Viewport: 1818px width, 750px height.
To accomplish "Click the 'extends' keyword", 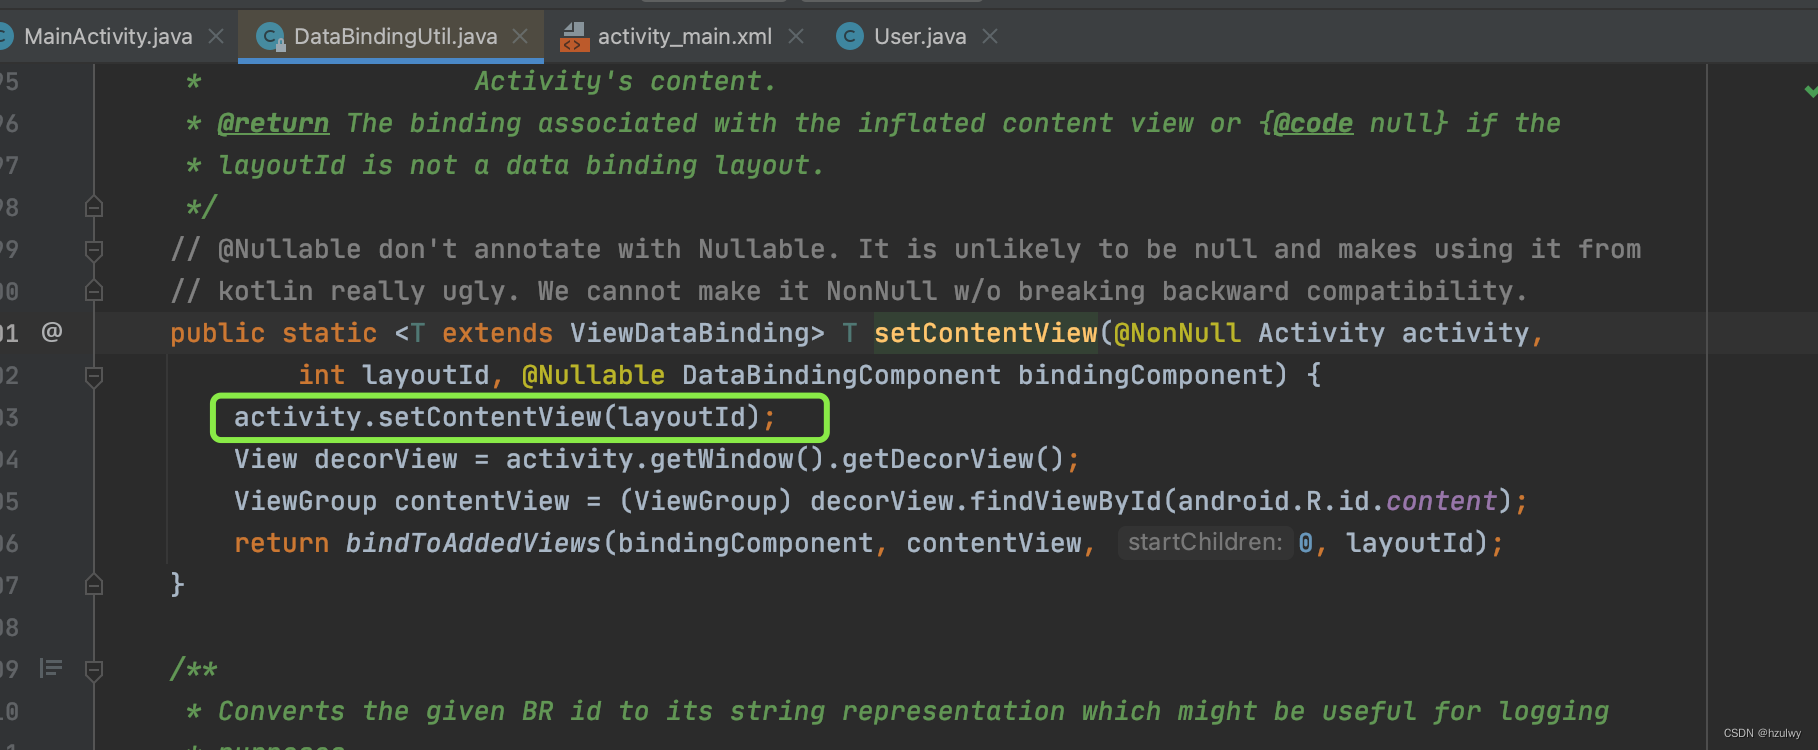I will tap(497, 333).
